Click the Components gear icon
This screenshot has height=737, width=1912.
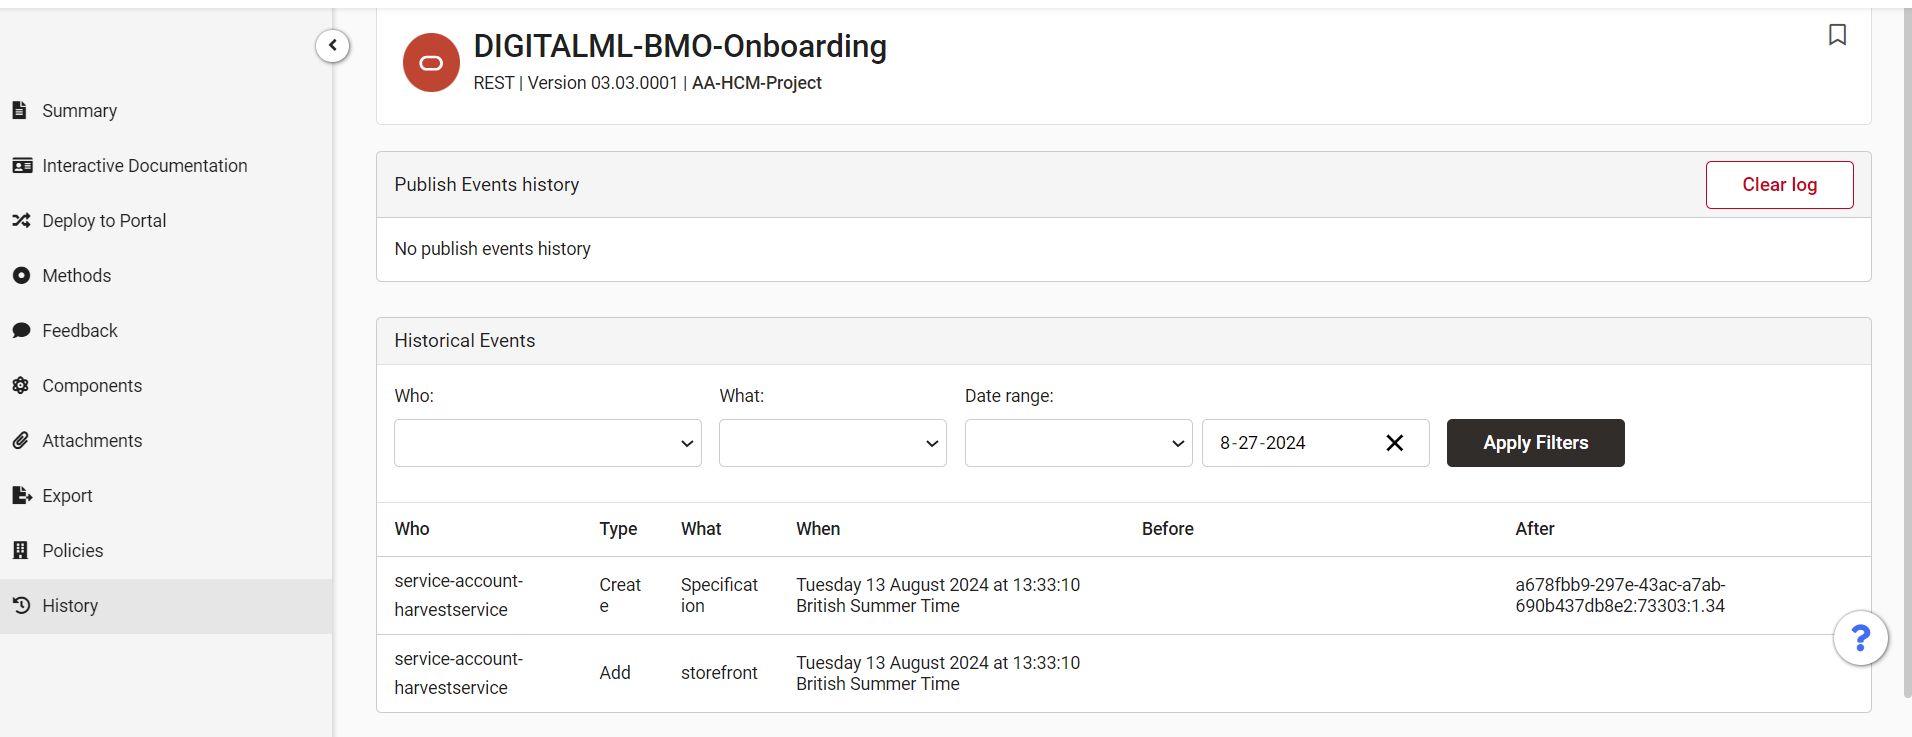pos(21,385)
